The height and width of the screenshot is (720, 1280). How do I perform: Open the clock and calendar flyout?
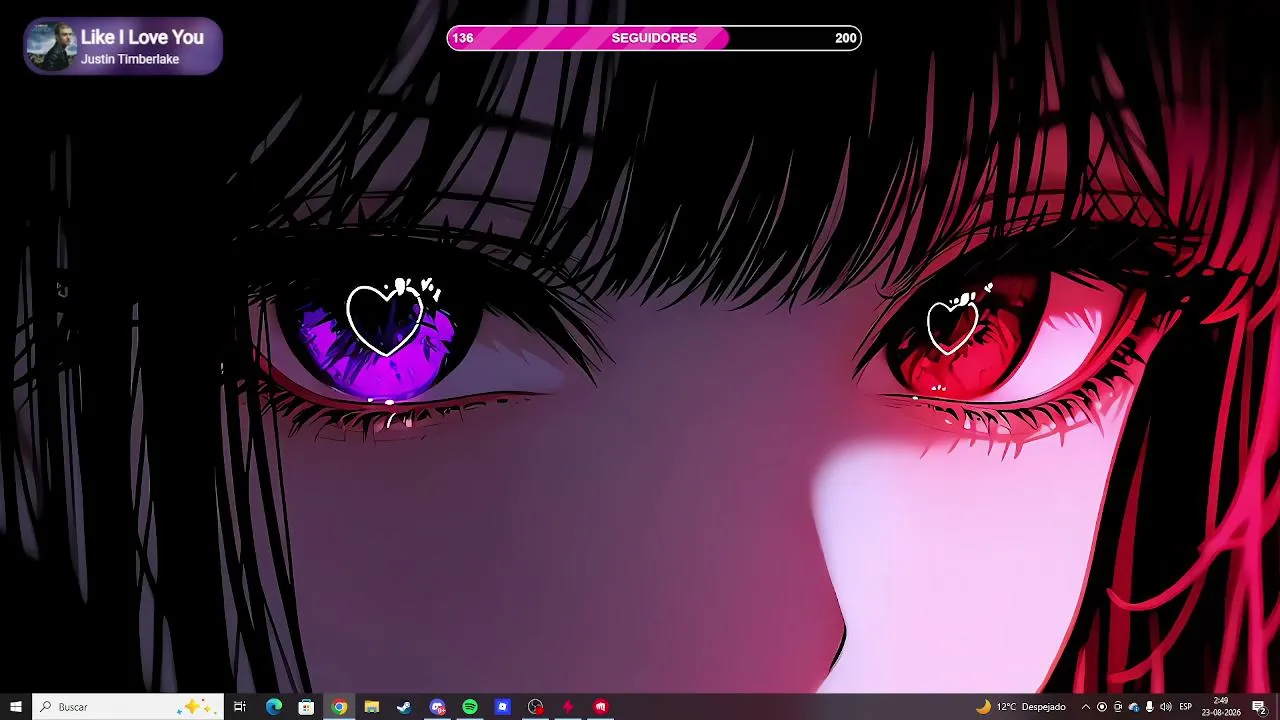1221,707
